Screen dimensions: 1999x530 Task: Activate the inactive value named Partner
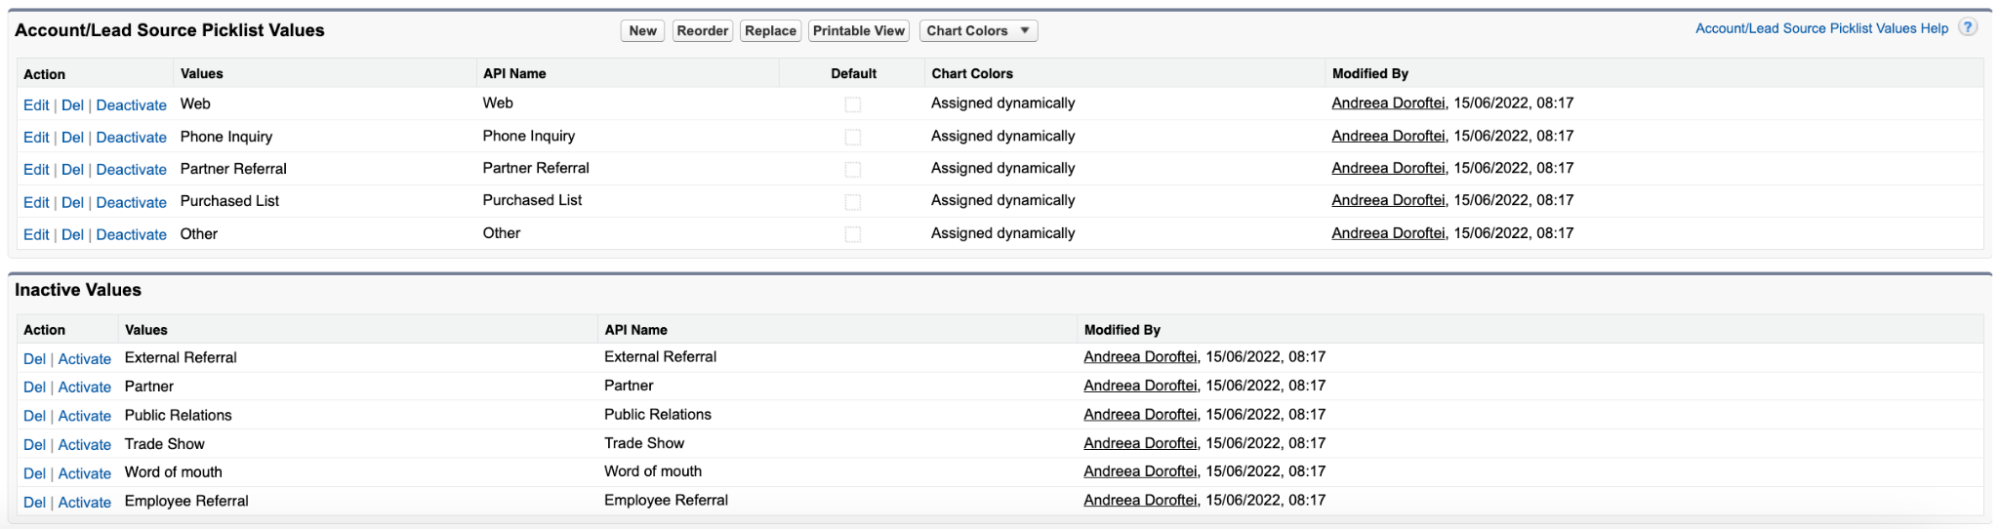(x=84, y=387)
